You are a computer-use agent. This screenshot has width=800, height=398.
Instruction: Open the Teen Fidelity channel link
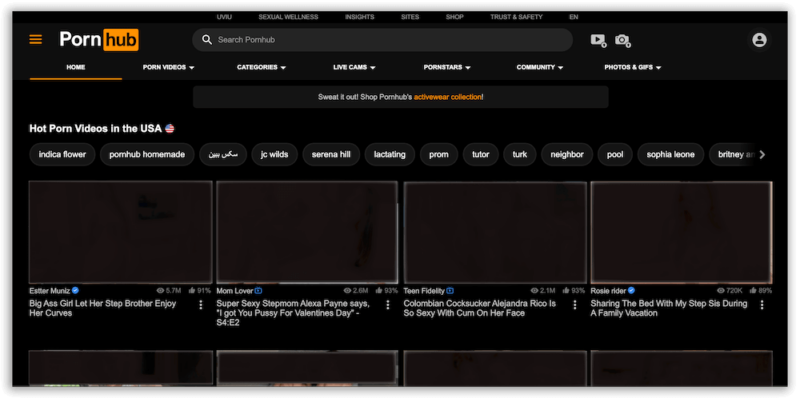tap(424, 291)
